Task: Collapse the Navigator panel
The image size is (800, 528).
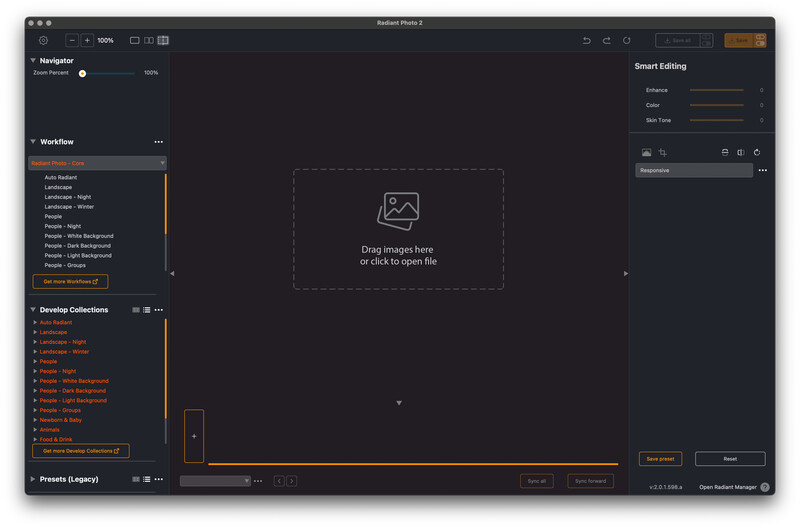Action: tap(33, 60)
